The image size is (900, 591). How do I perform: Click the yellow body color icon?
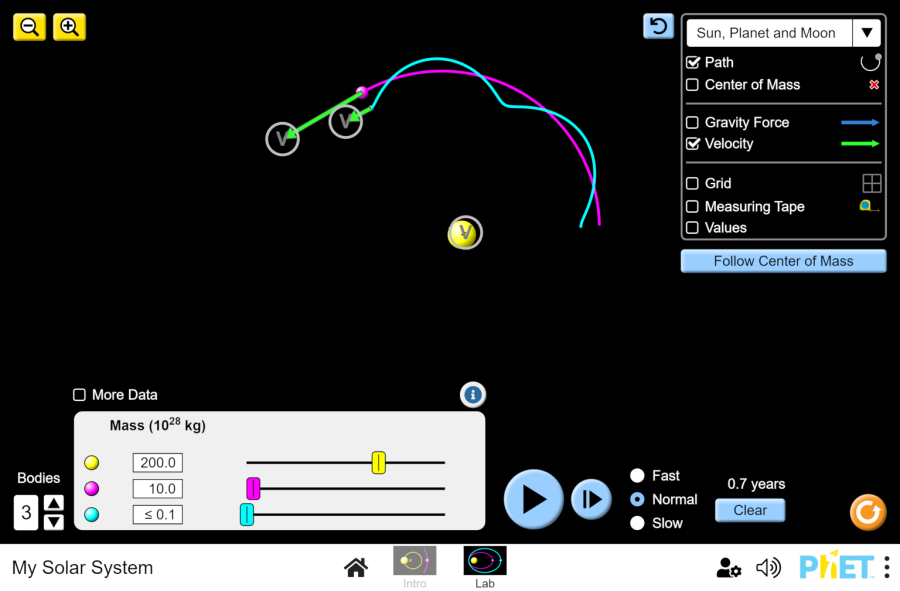pos(92,462)
